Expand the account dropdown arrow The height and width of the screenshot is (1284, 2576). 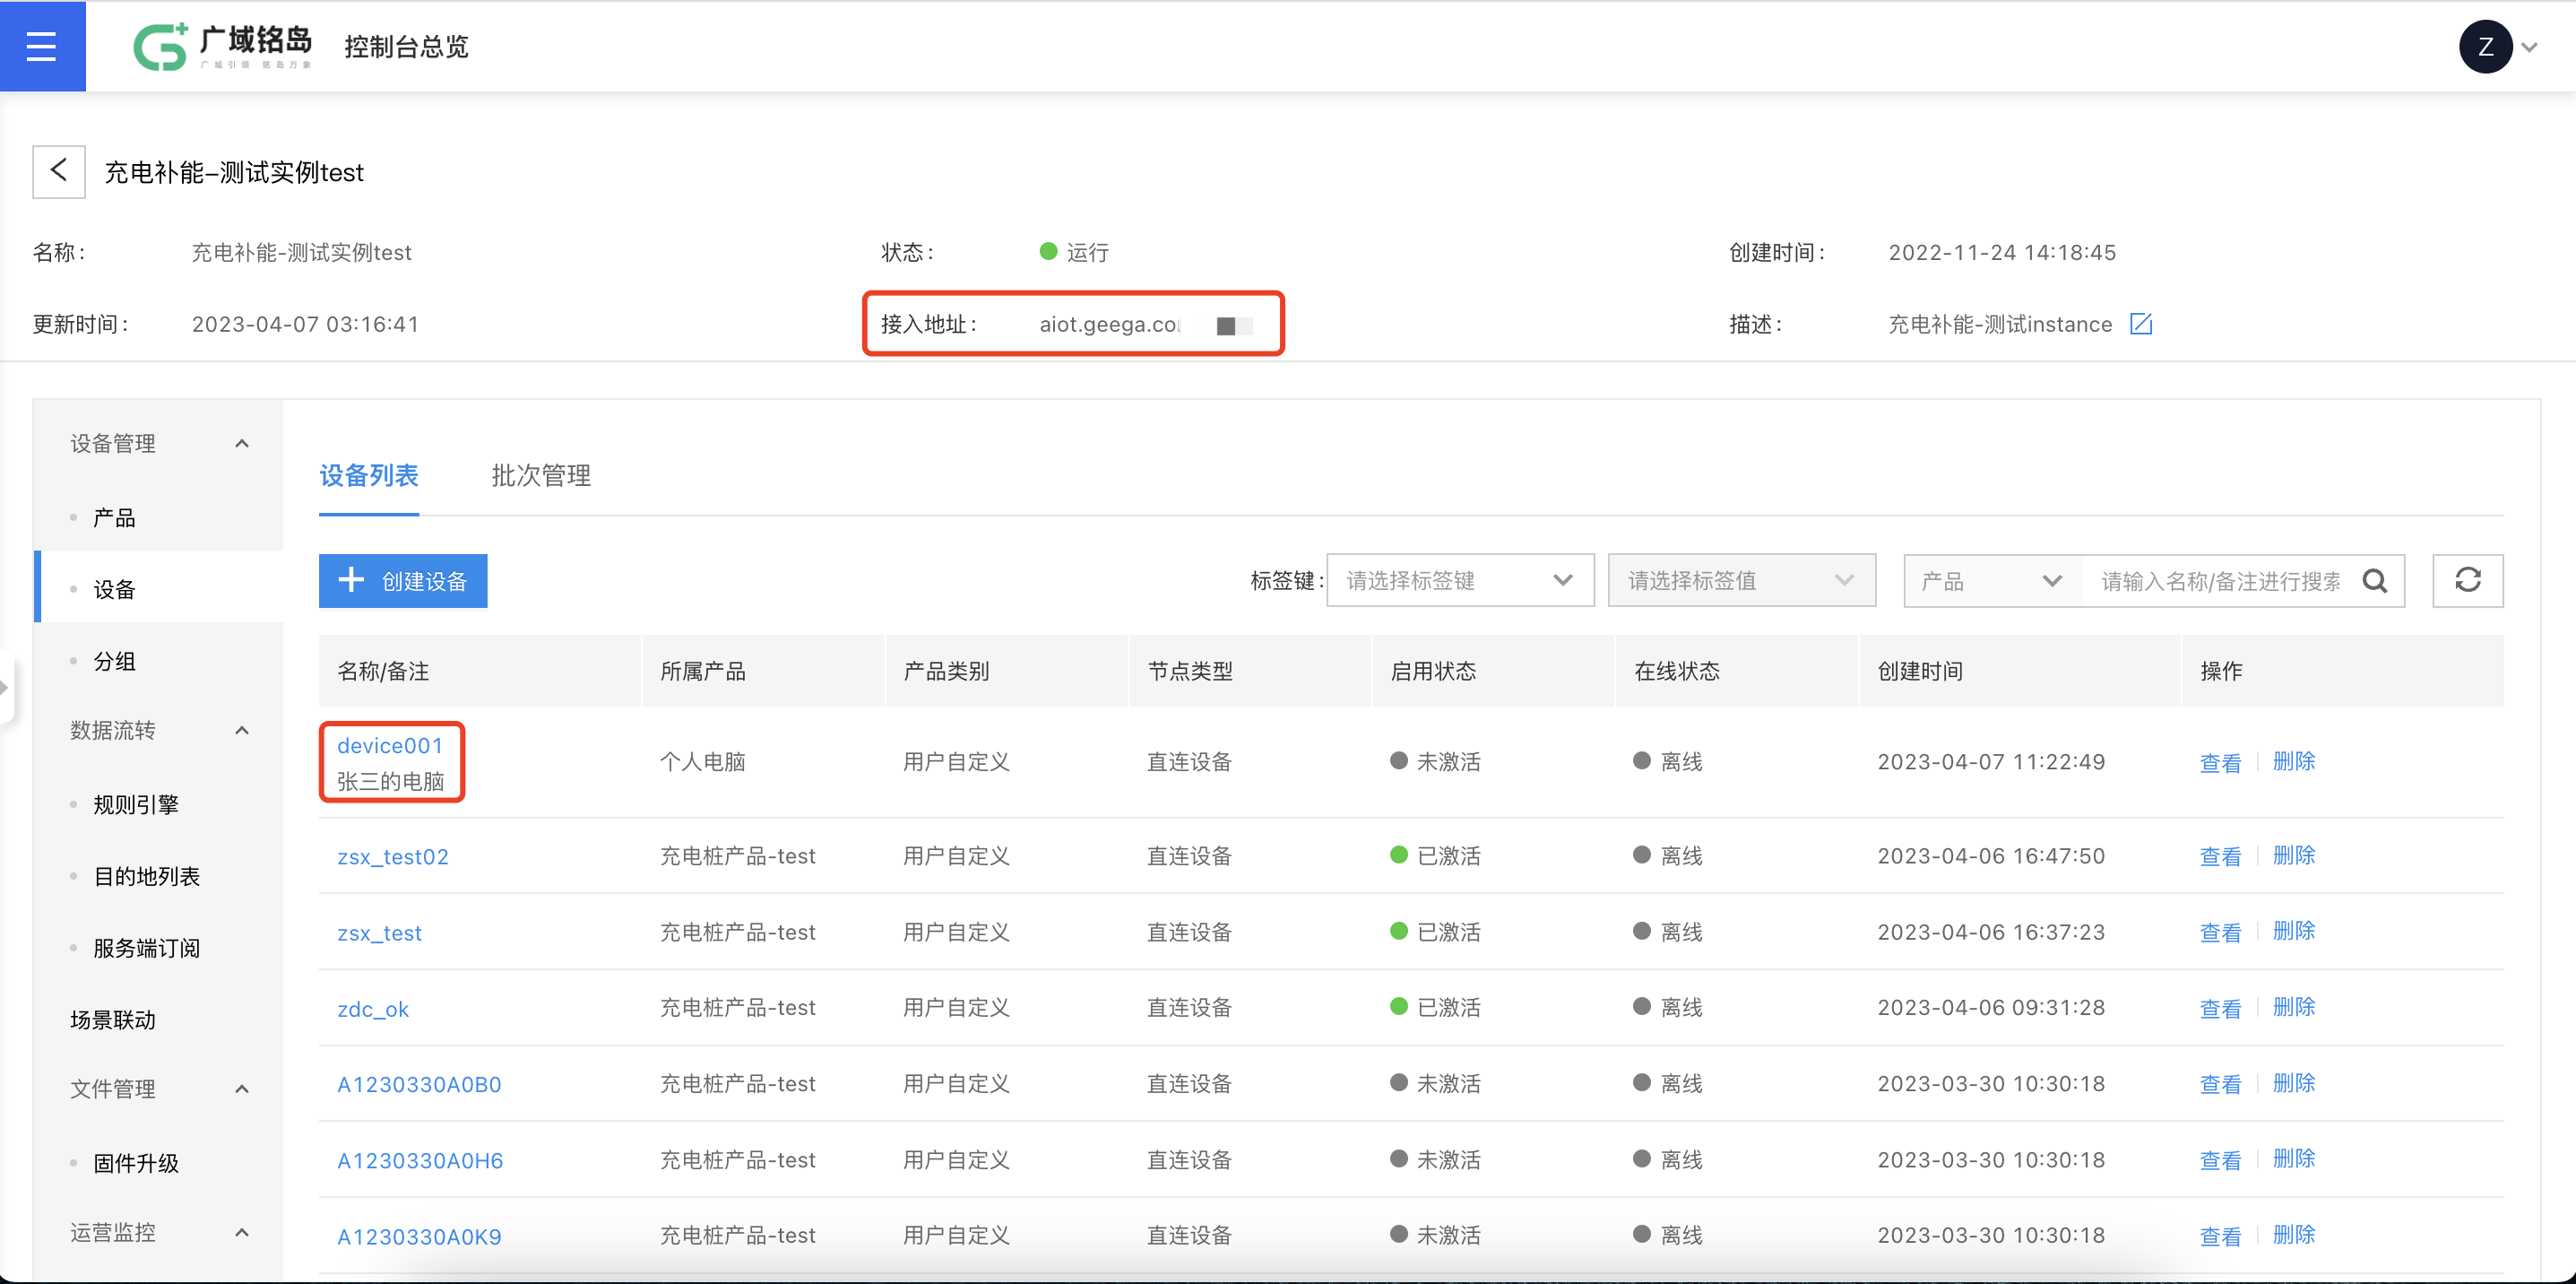2530,47
